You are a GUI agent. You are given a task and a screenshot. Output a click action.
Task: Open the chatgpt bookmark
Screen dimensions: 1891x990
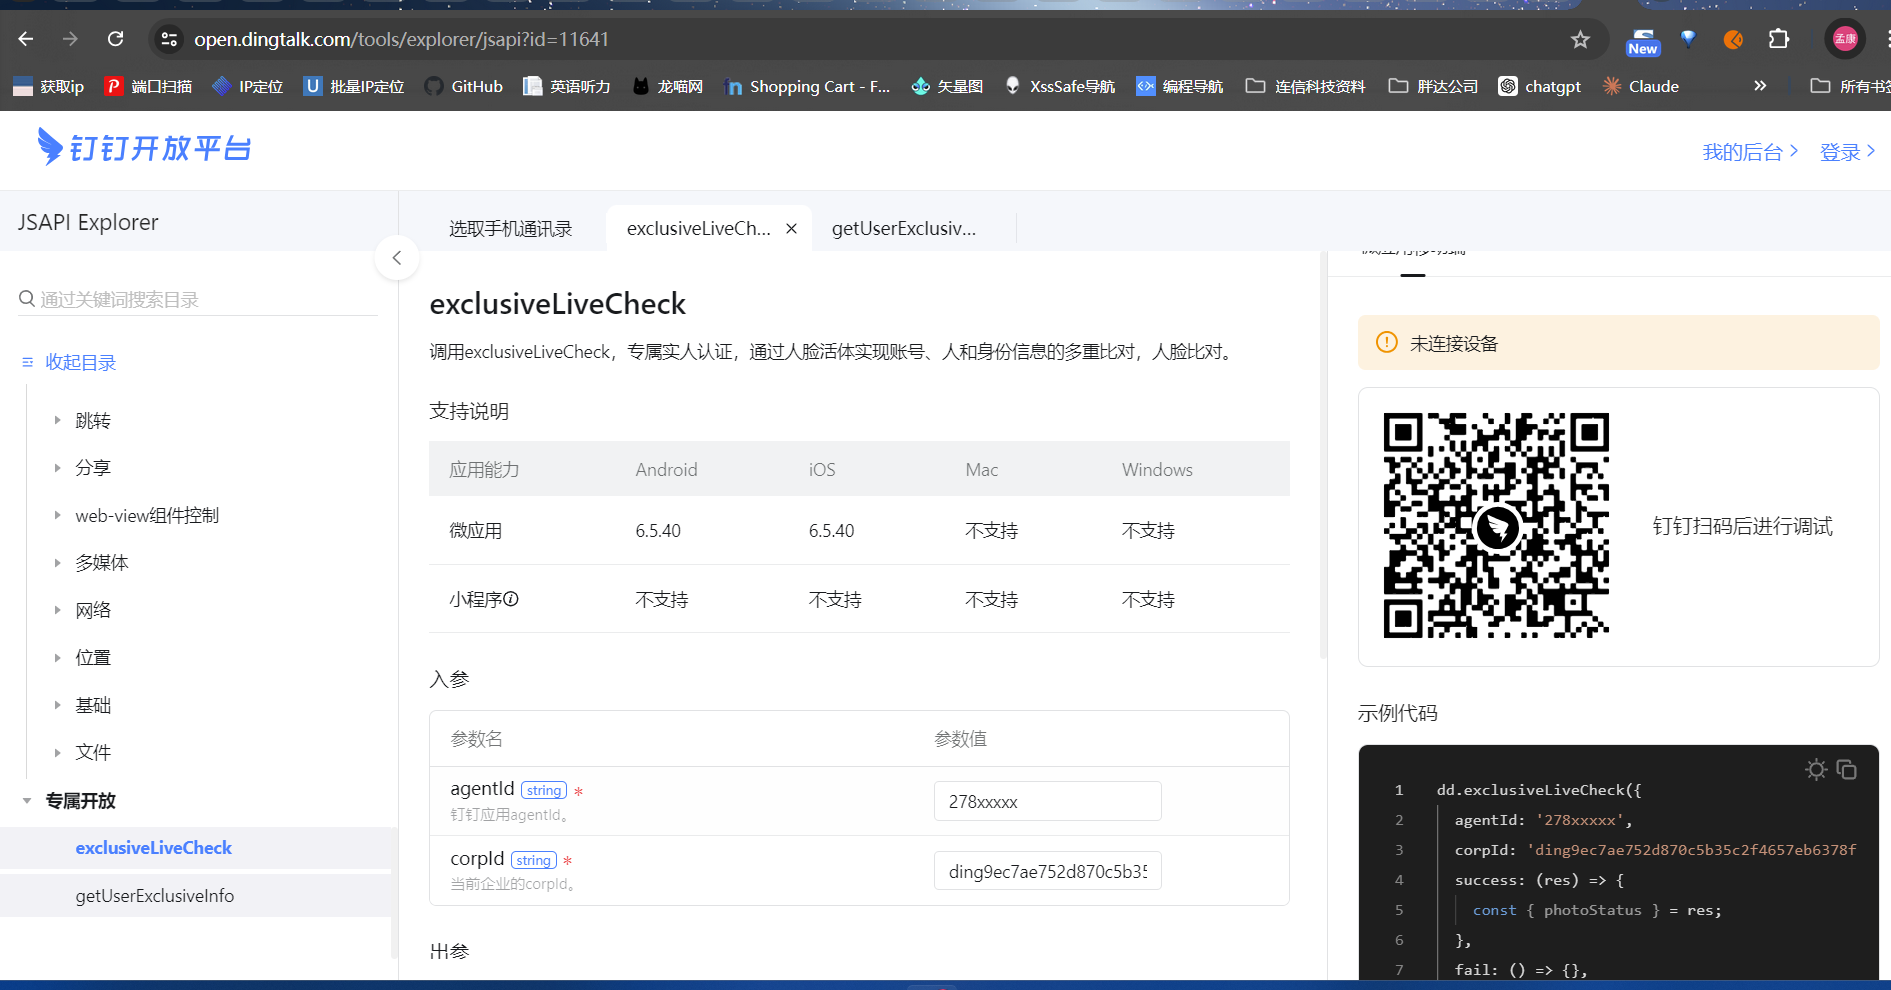tap(1539, 86)
